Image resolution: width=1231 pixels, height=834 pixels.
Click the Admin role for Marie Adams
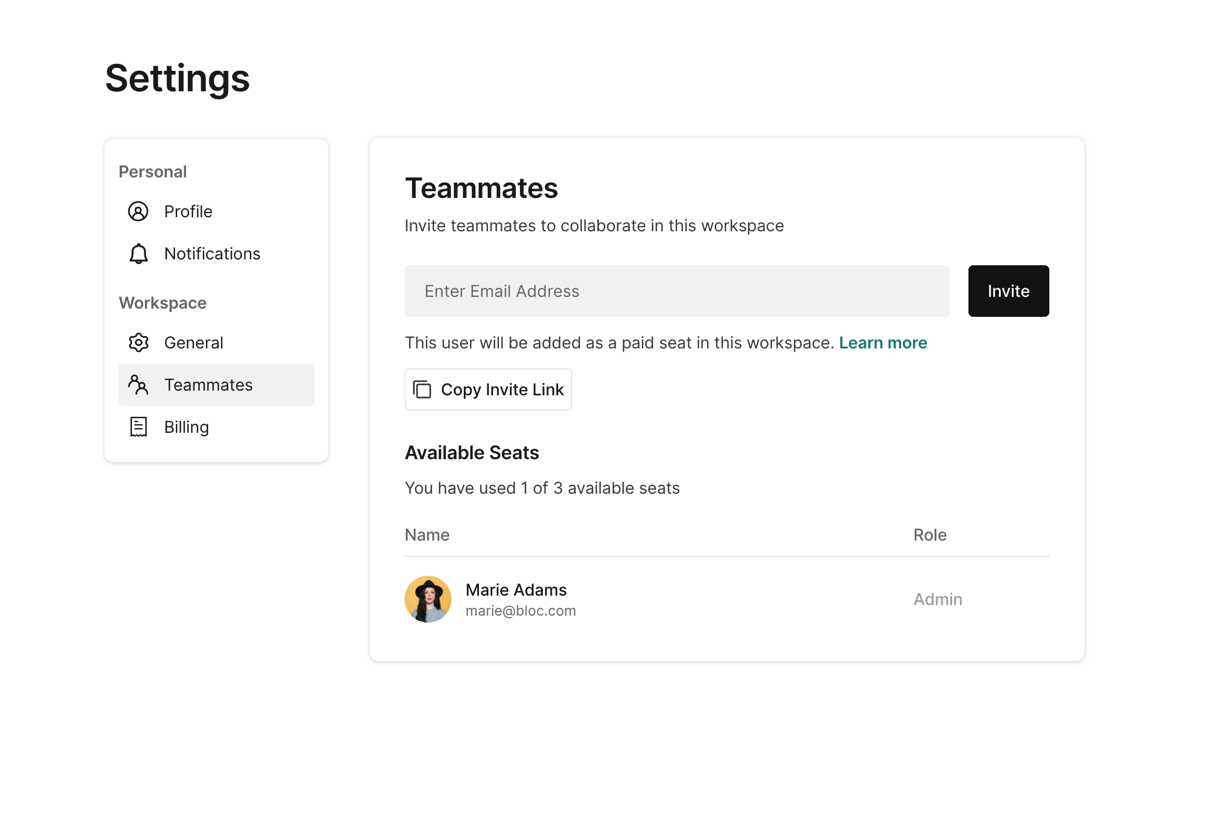[937, 599]
